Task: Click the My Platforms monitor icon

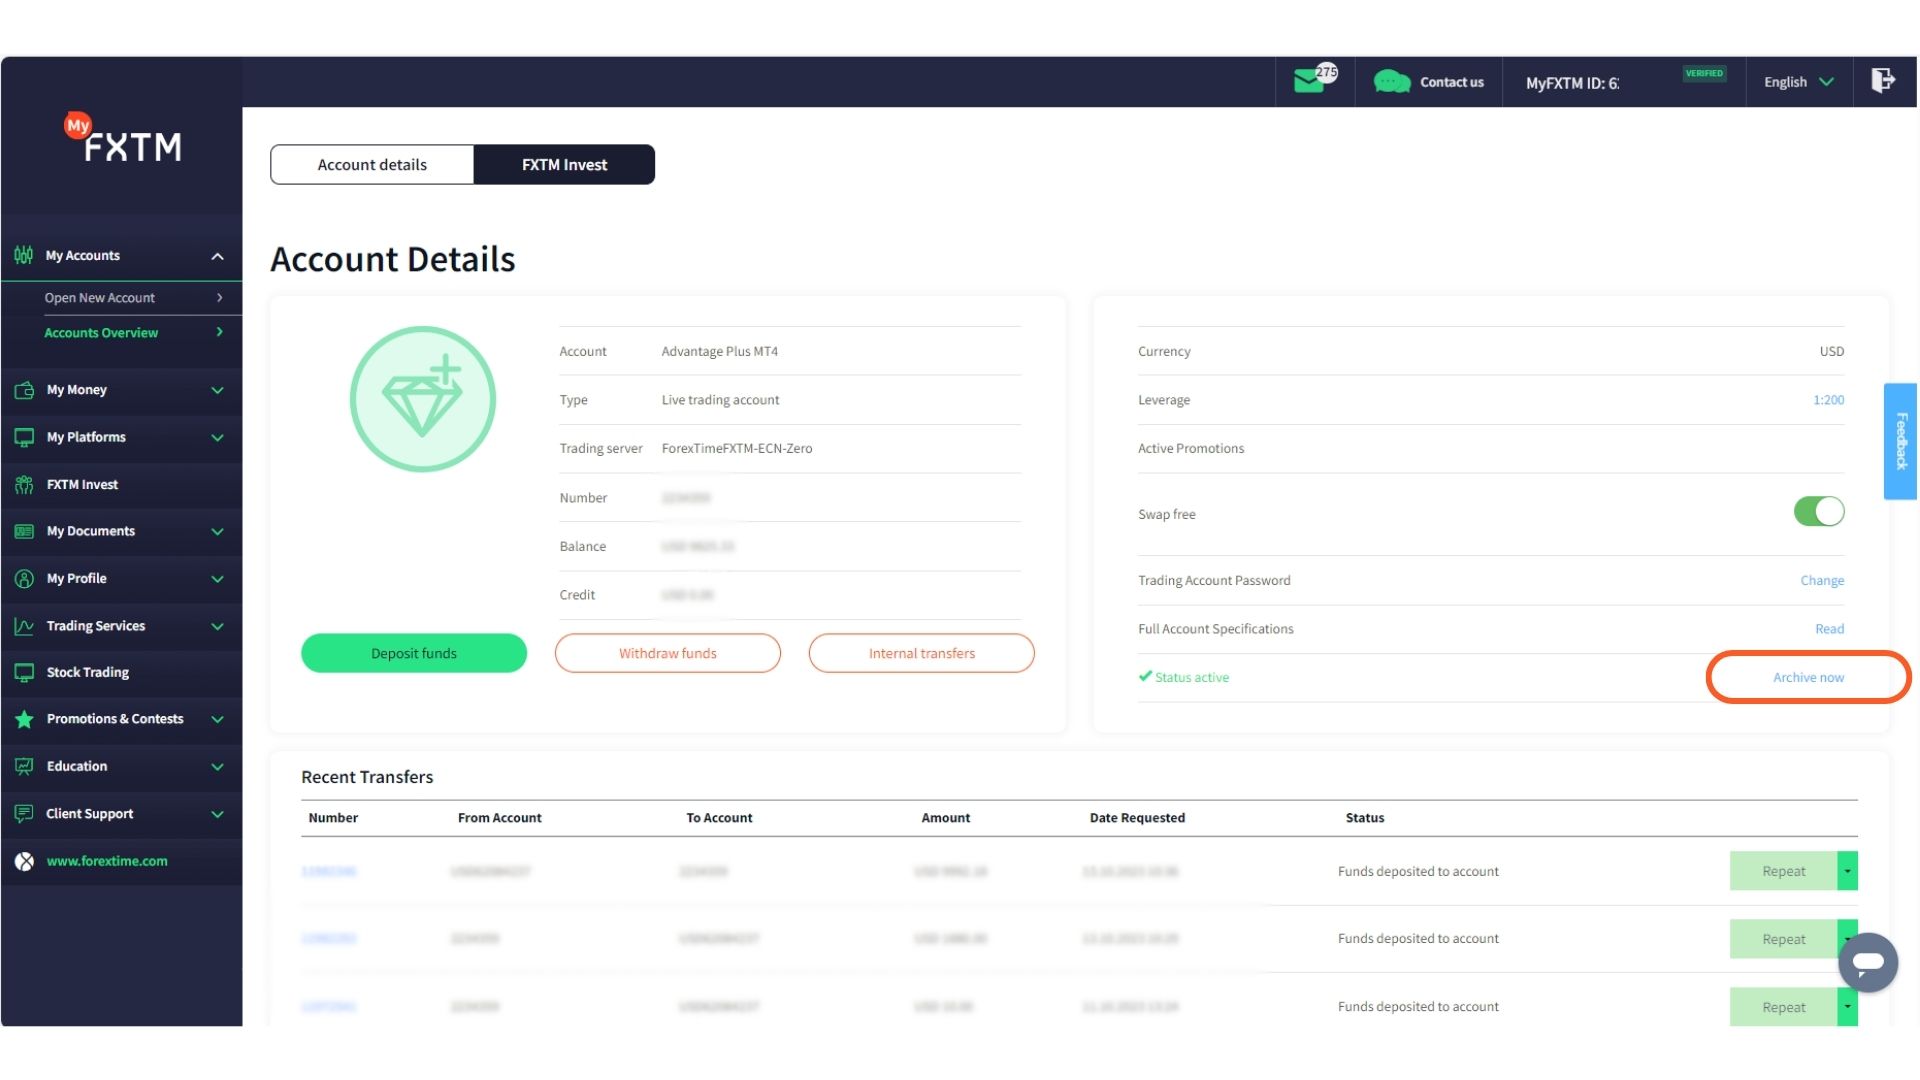Action: tap(24, 437)
